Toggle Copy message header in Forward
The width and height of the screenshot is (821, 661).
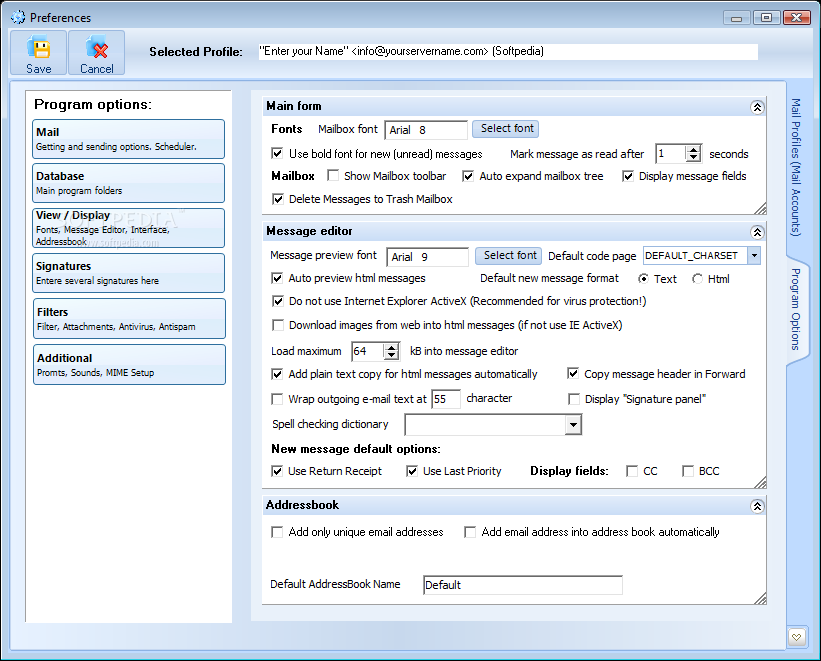[573, 373]
